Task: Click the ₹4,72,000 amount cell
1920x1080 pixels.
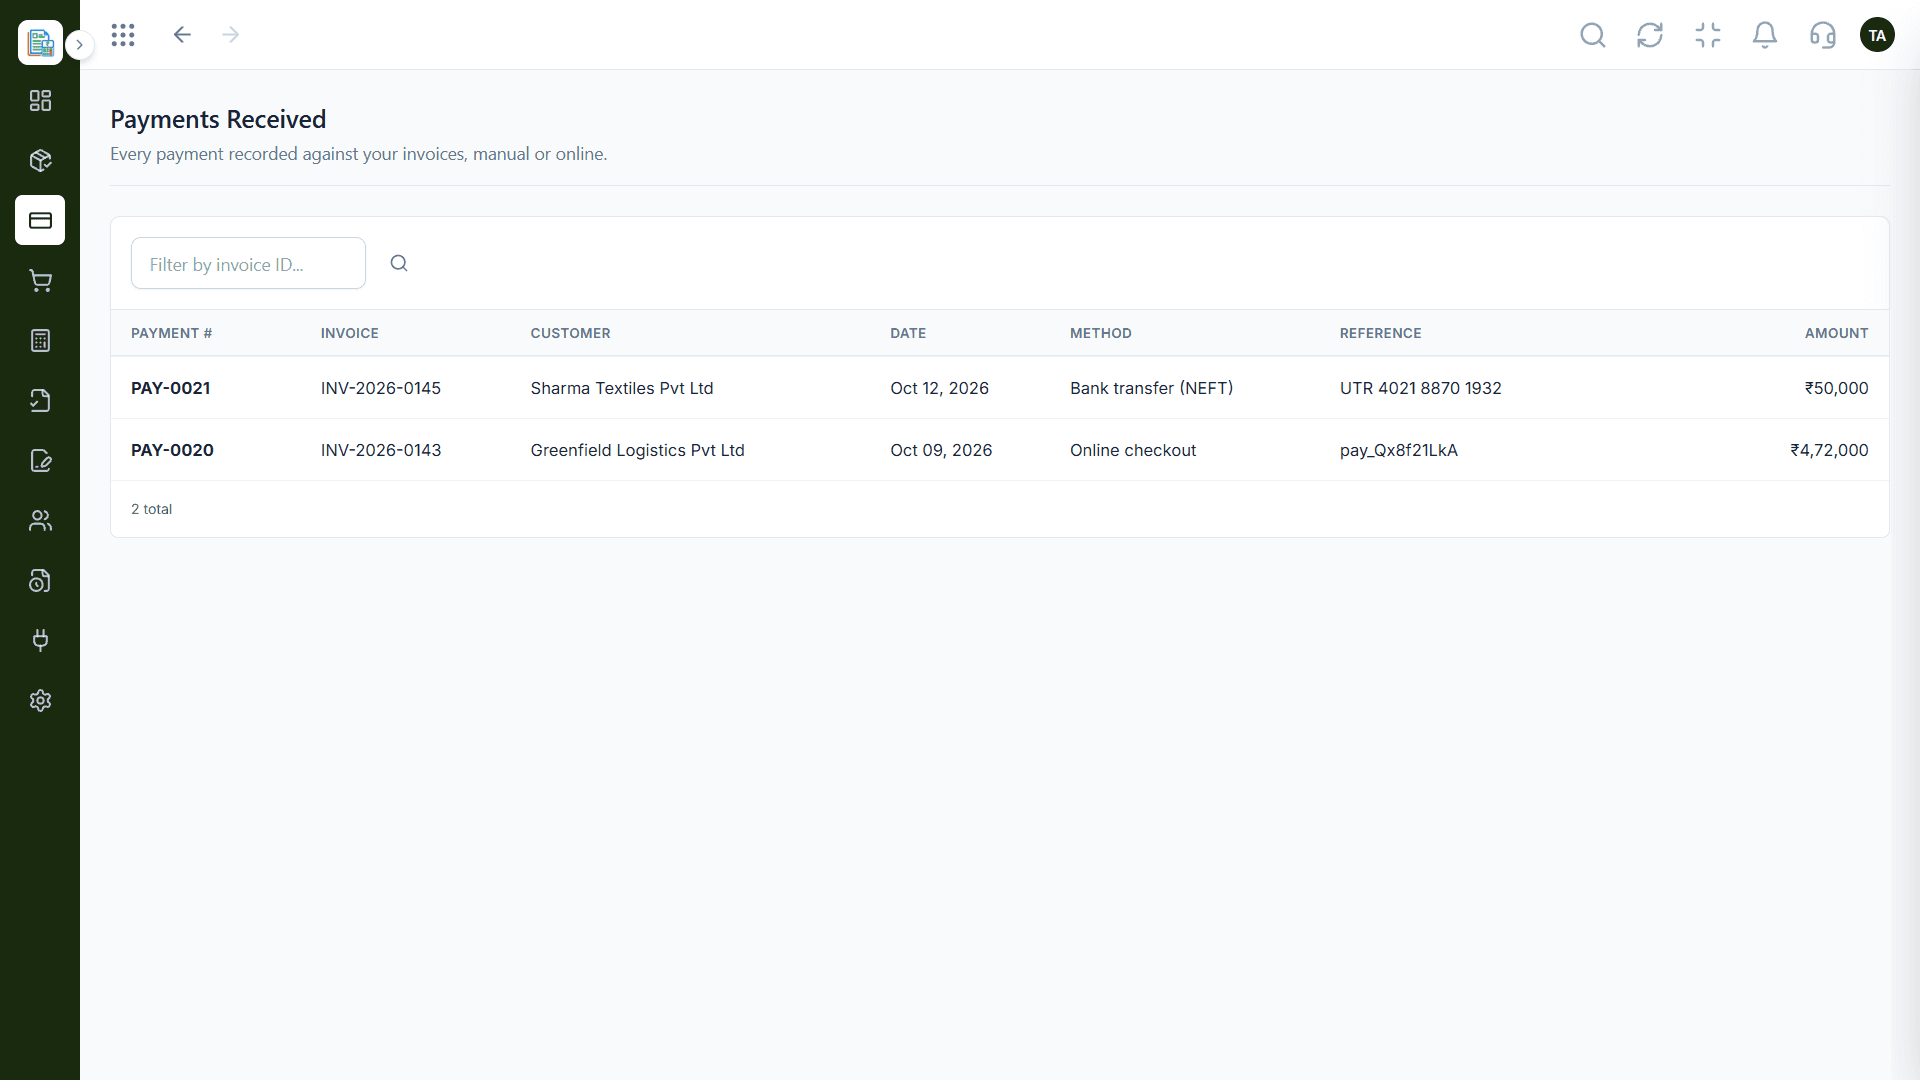Action: [x=1830, y=450]
